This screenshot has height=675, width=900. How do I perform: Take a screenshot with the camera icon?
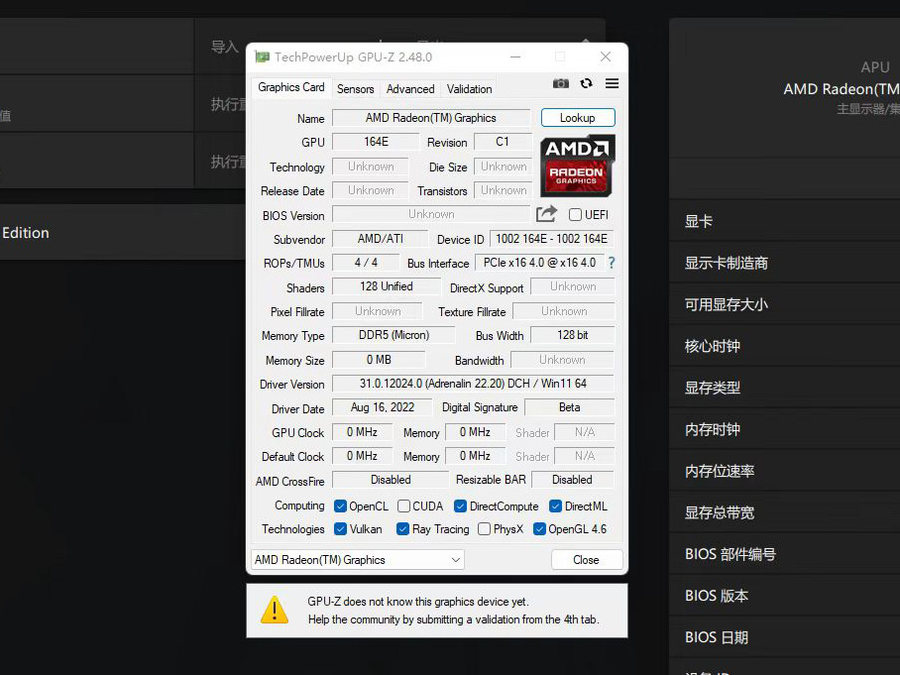[561, 84]
